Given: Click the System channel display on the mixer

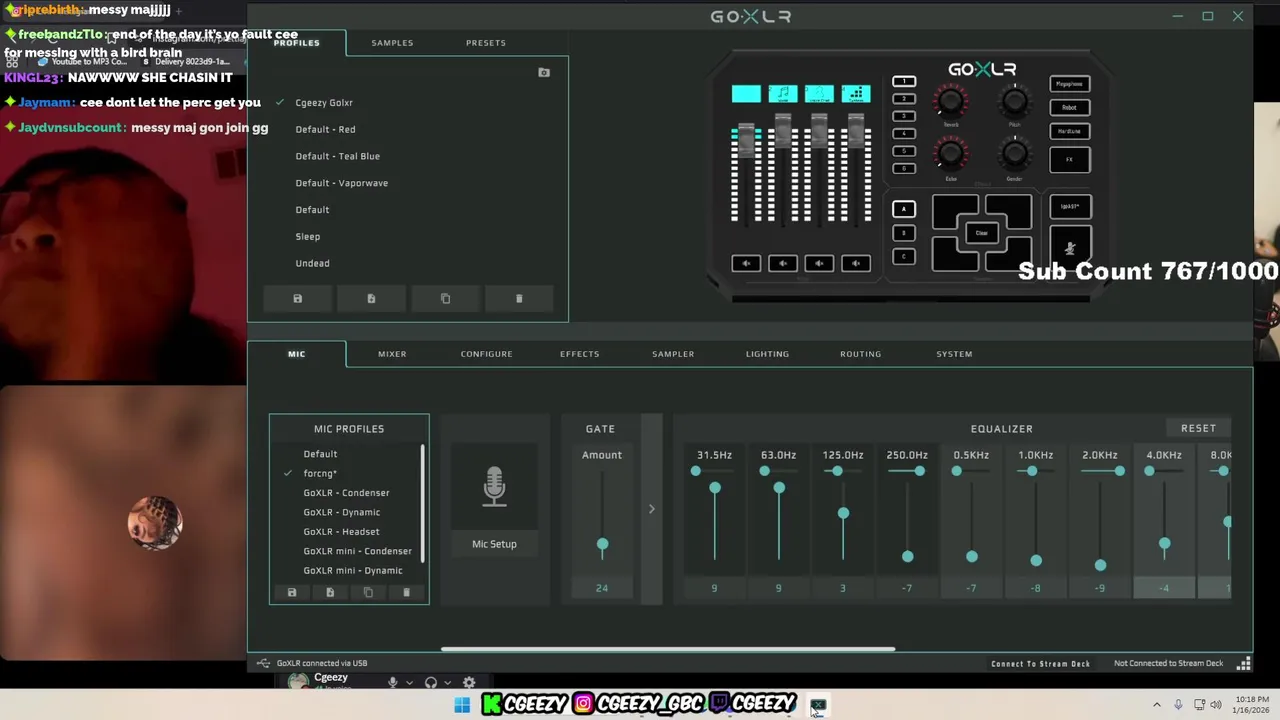Looking at the screenshot, I should coord(856,94).
